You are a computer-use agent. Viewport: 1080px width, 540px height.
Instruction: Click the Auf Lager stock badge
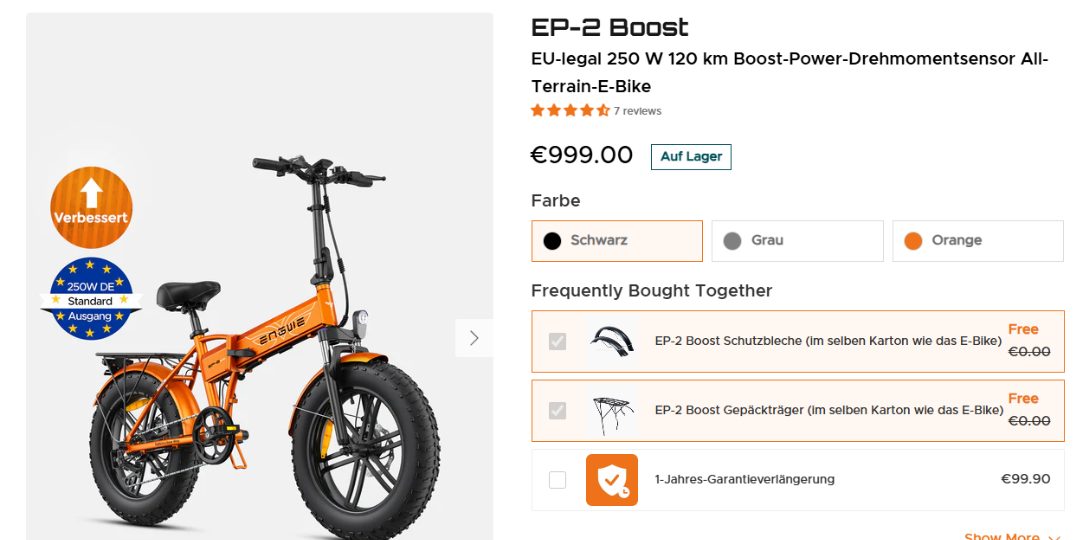point(690,157)
